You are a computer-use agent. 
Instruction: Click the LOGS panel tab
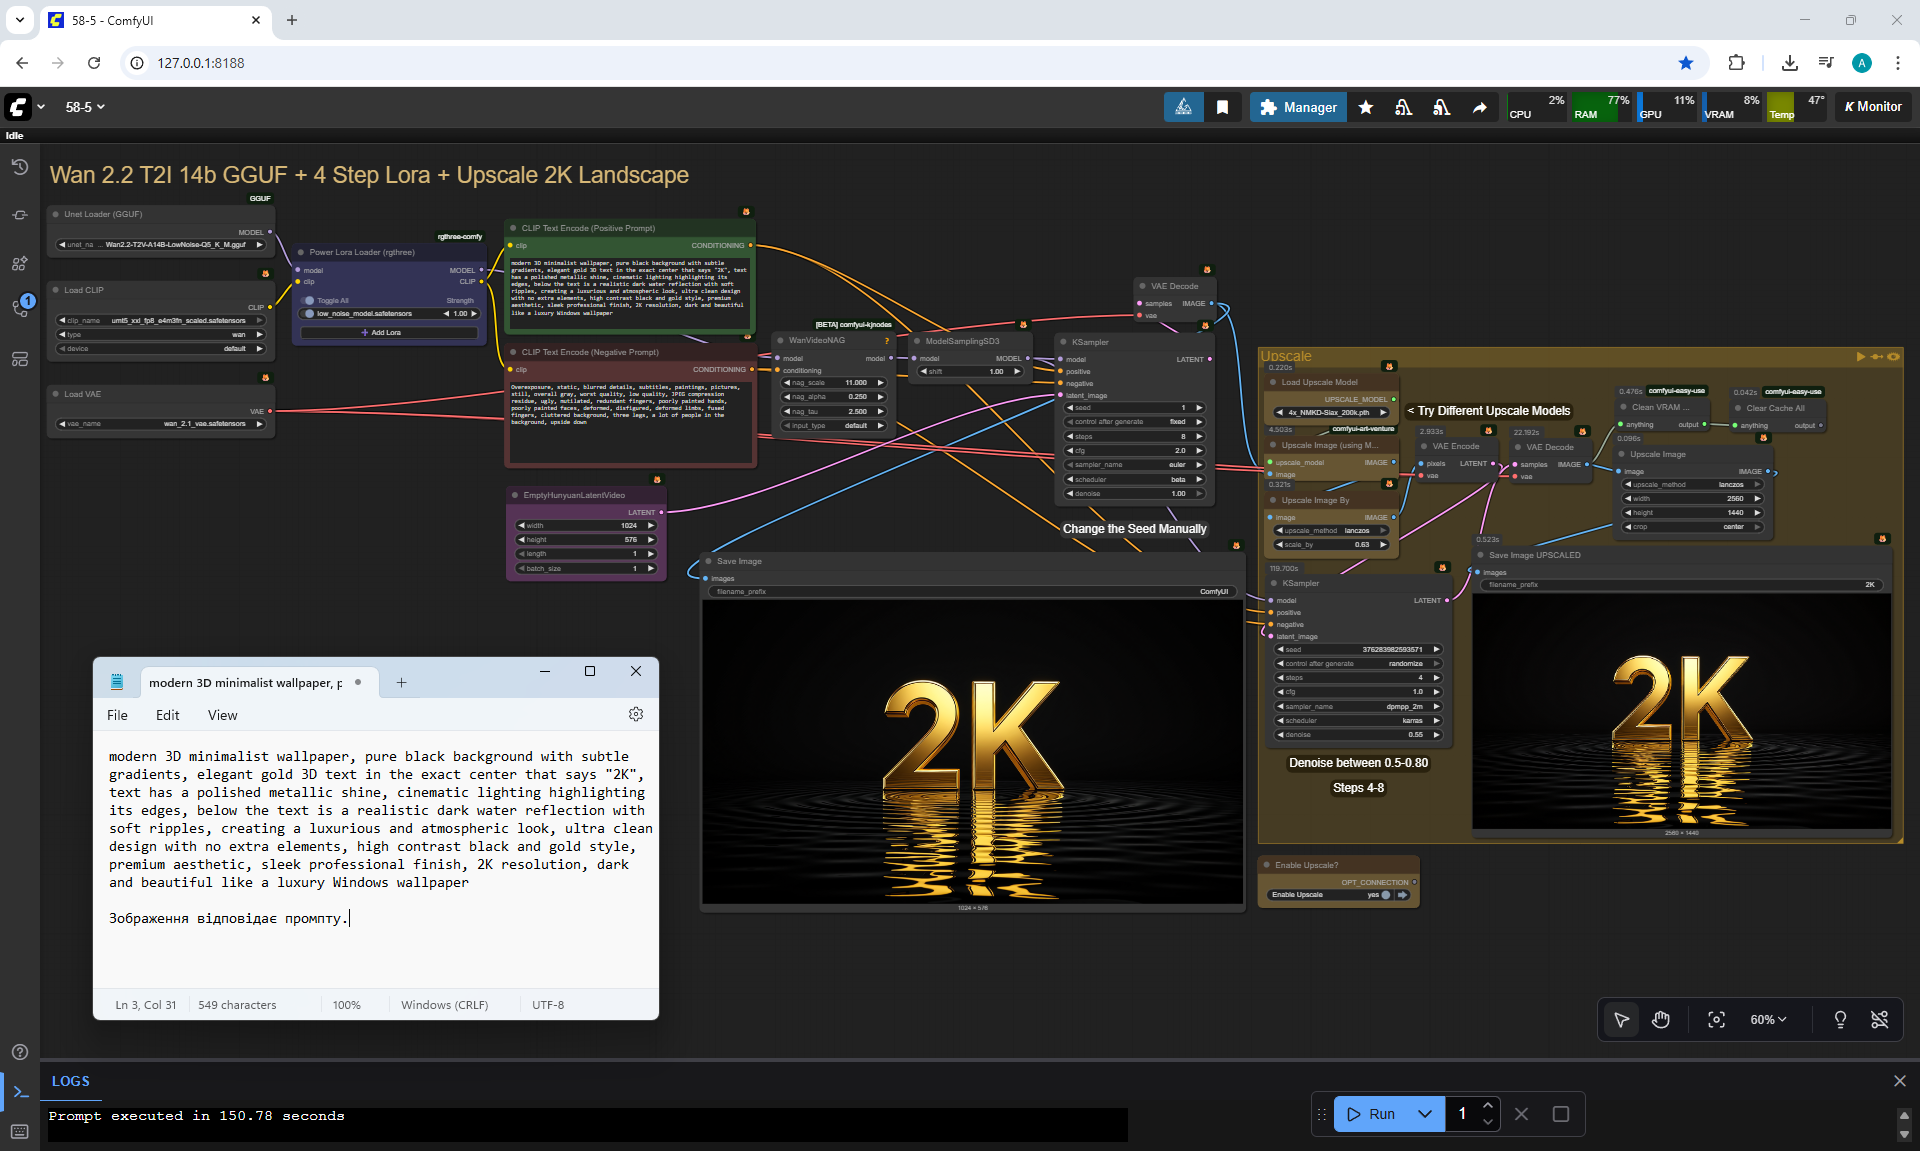pos(71,1081)
